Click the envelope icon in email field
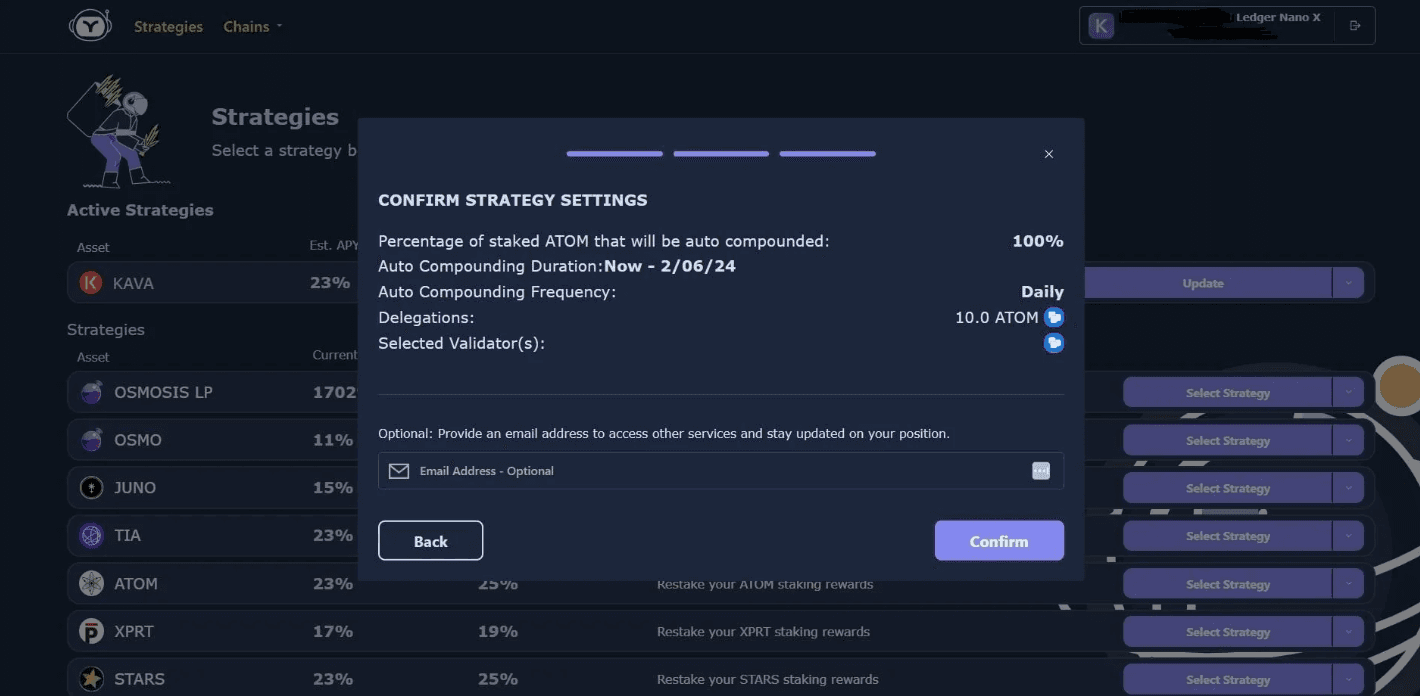 pos(399,471)
